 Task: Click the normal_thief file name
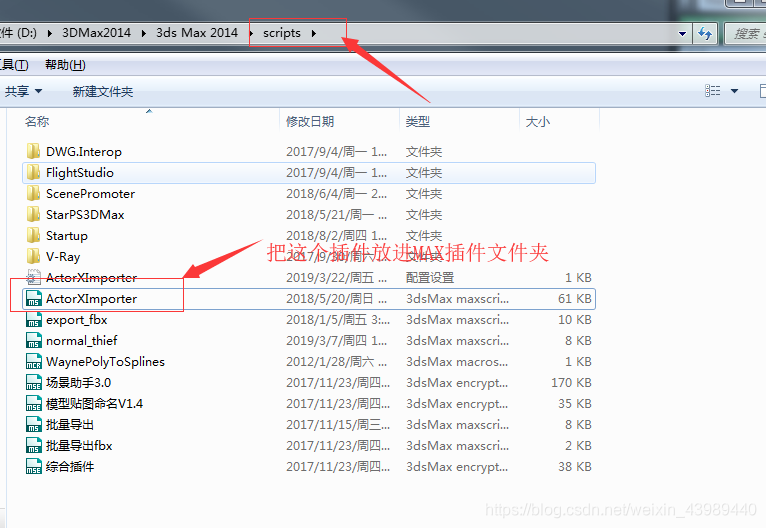coord(82,340)
